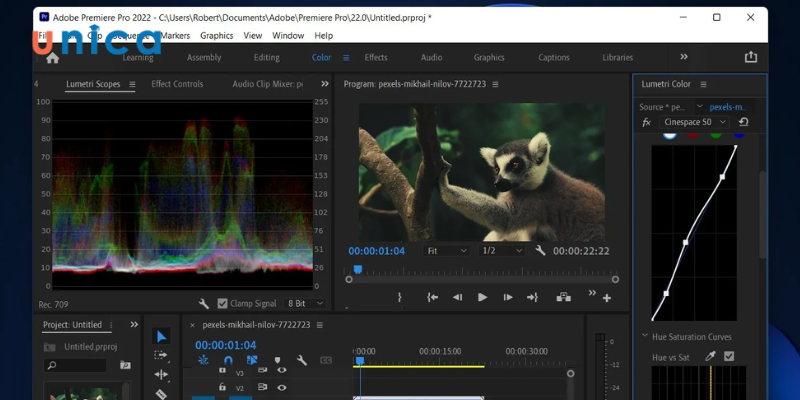Select the Selection arrow tool
Image resolution: width=800 pixels, height=400 pixels.
[x=161, y=336]
